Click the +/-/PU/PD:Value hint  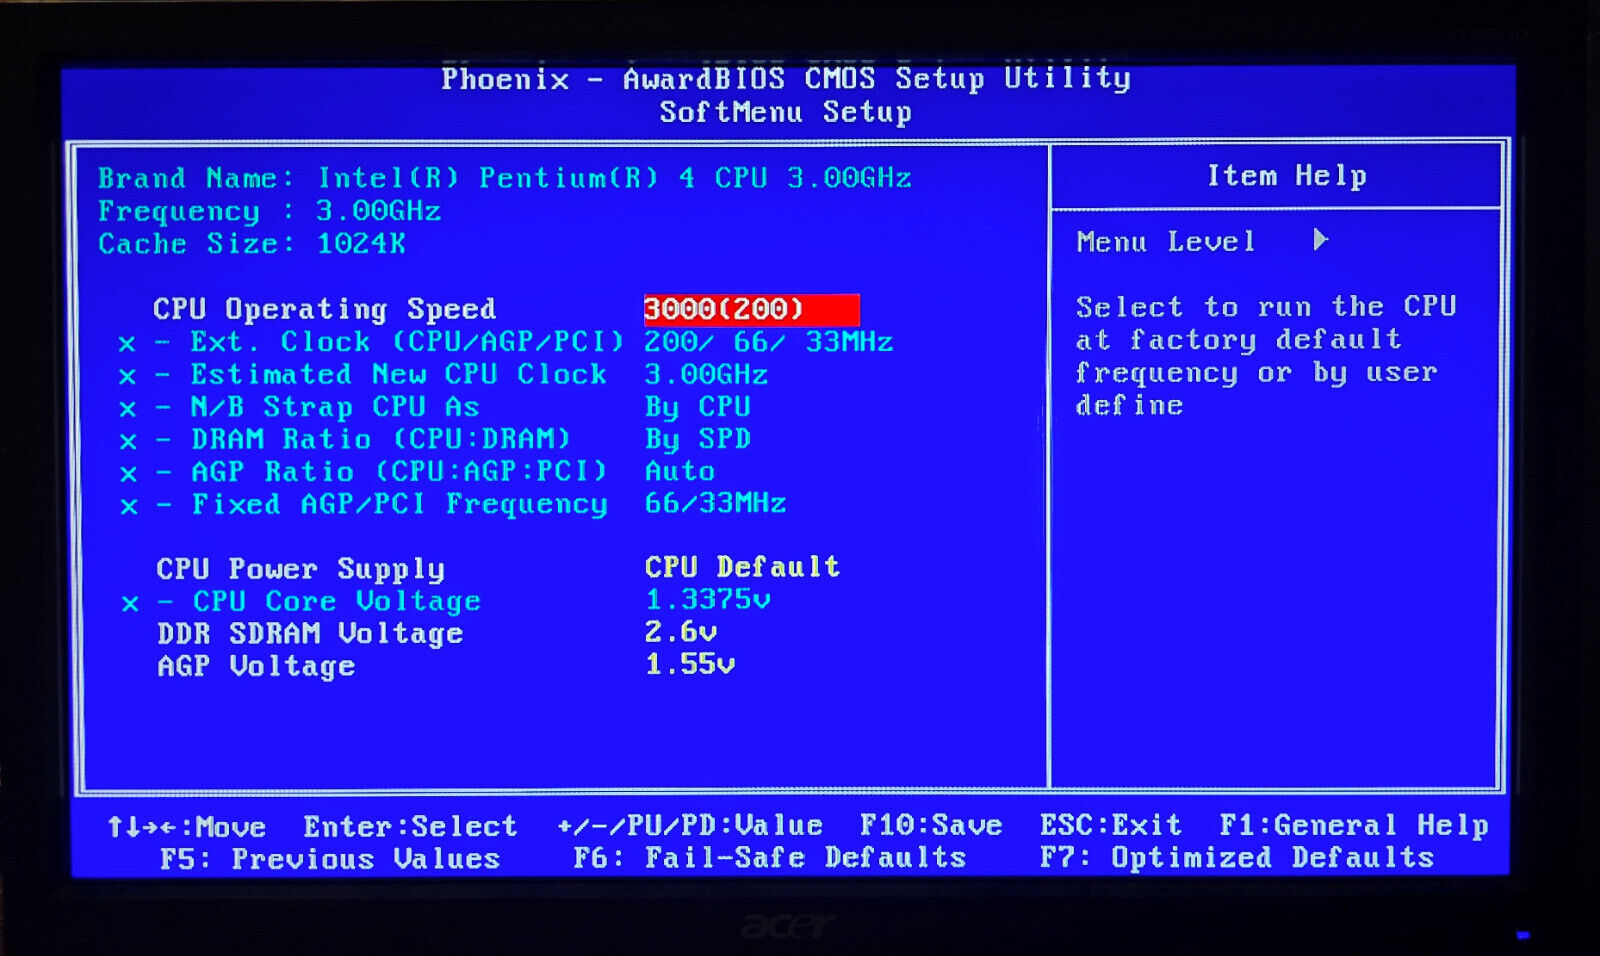point(690,825)
